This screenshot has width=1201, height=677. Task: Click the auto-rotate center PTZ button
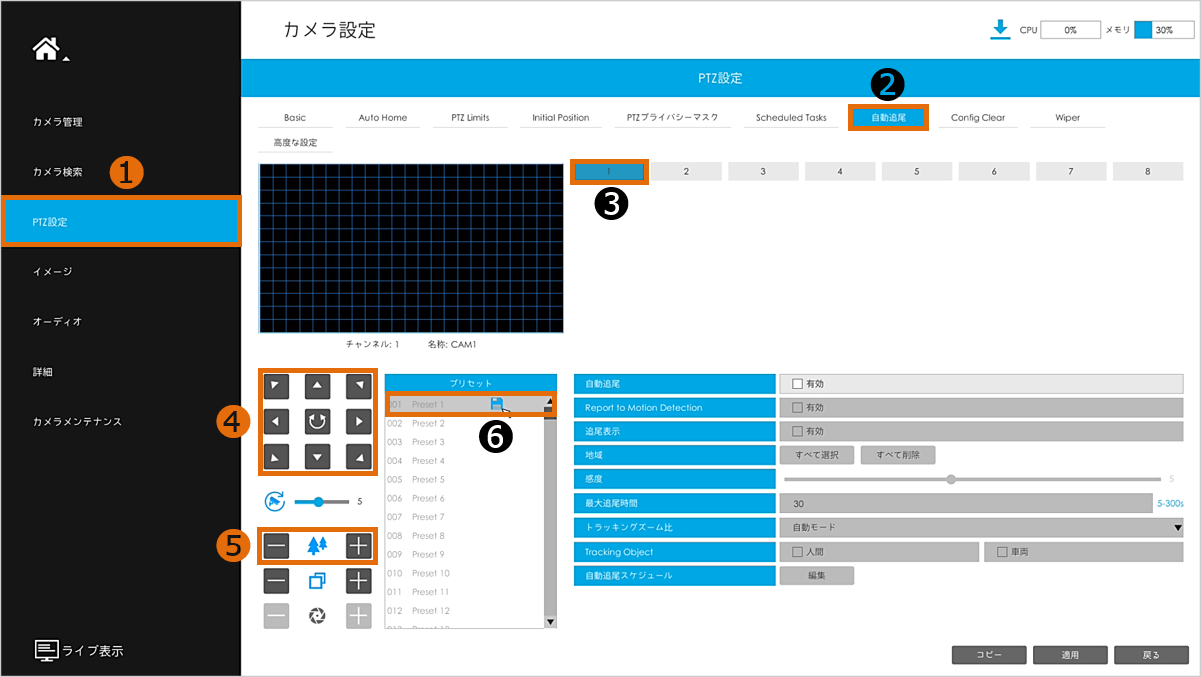point(317,421)
